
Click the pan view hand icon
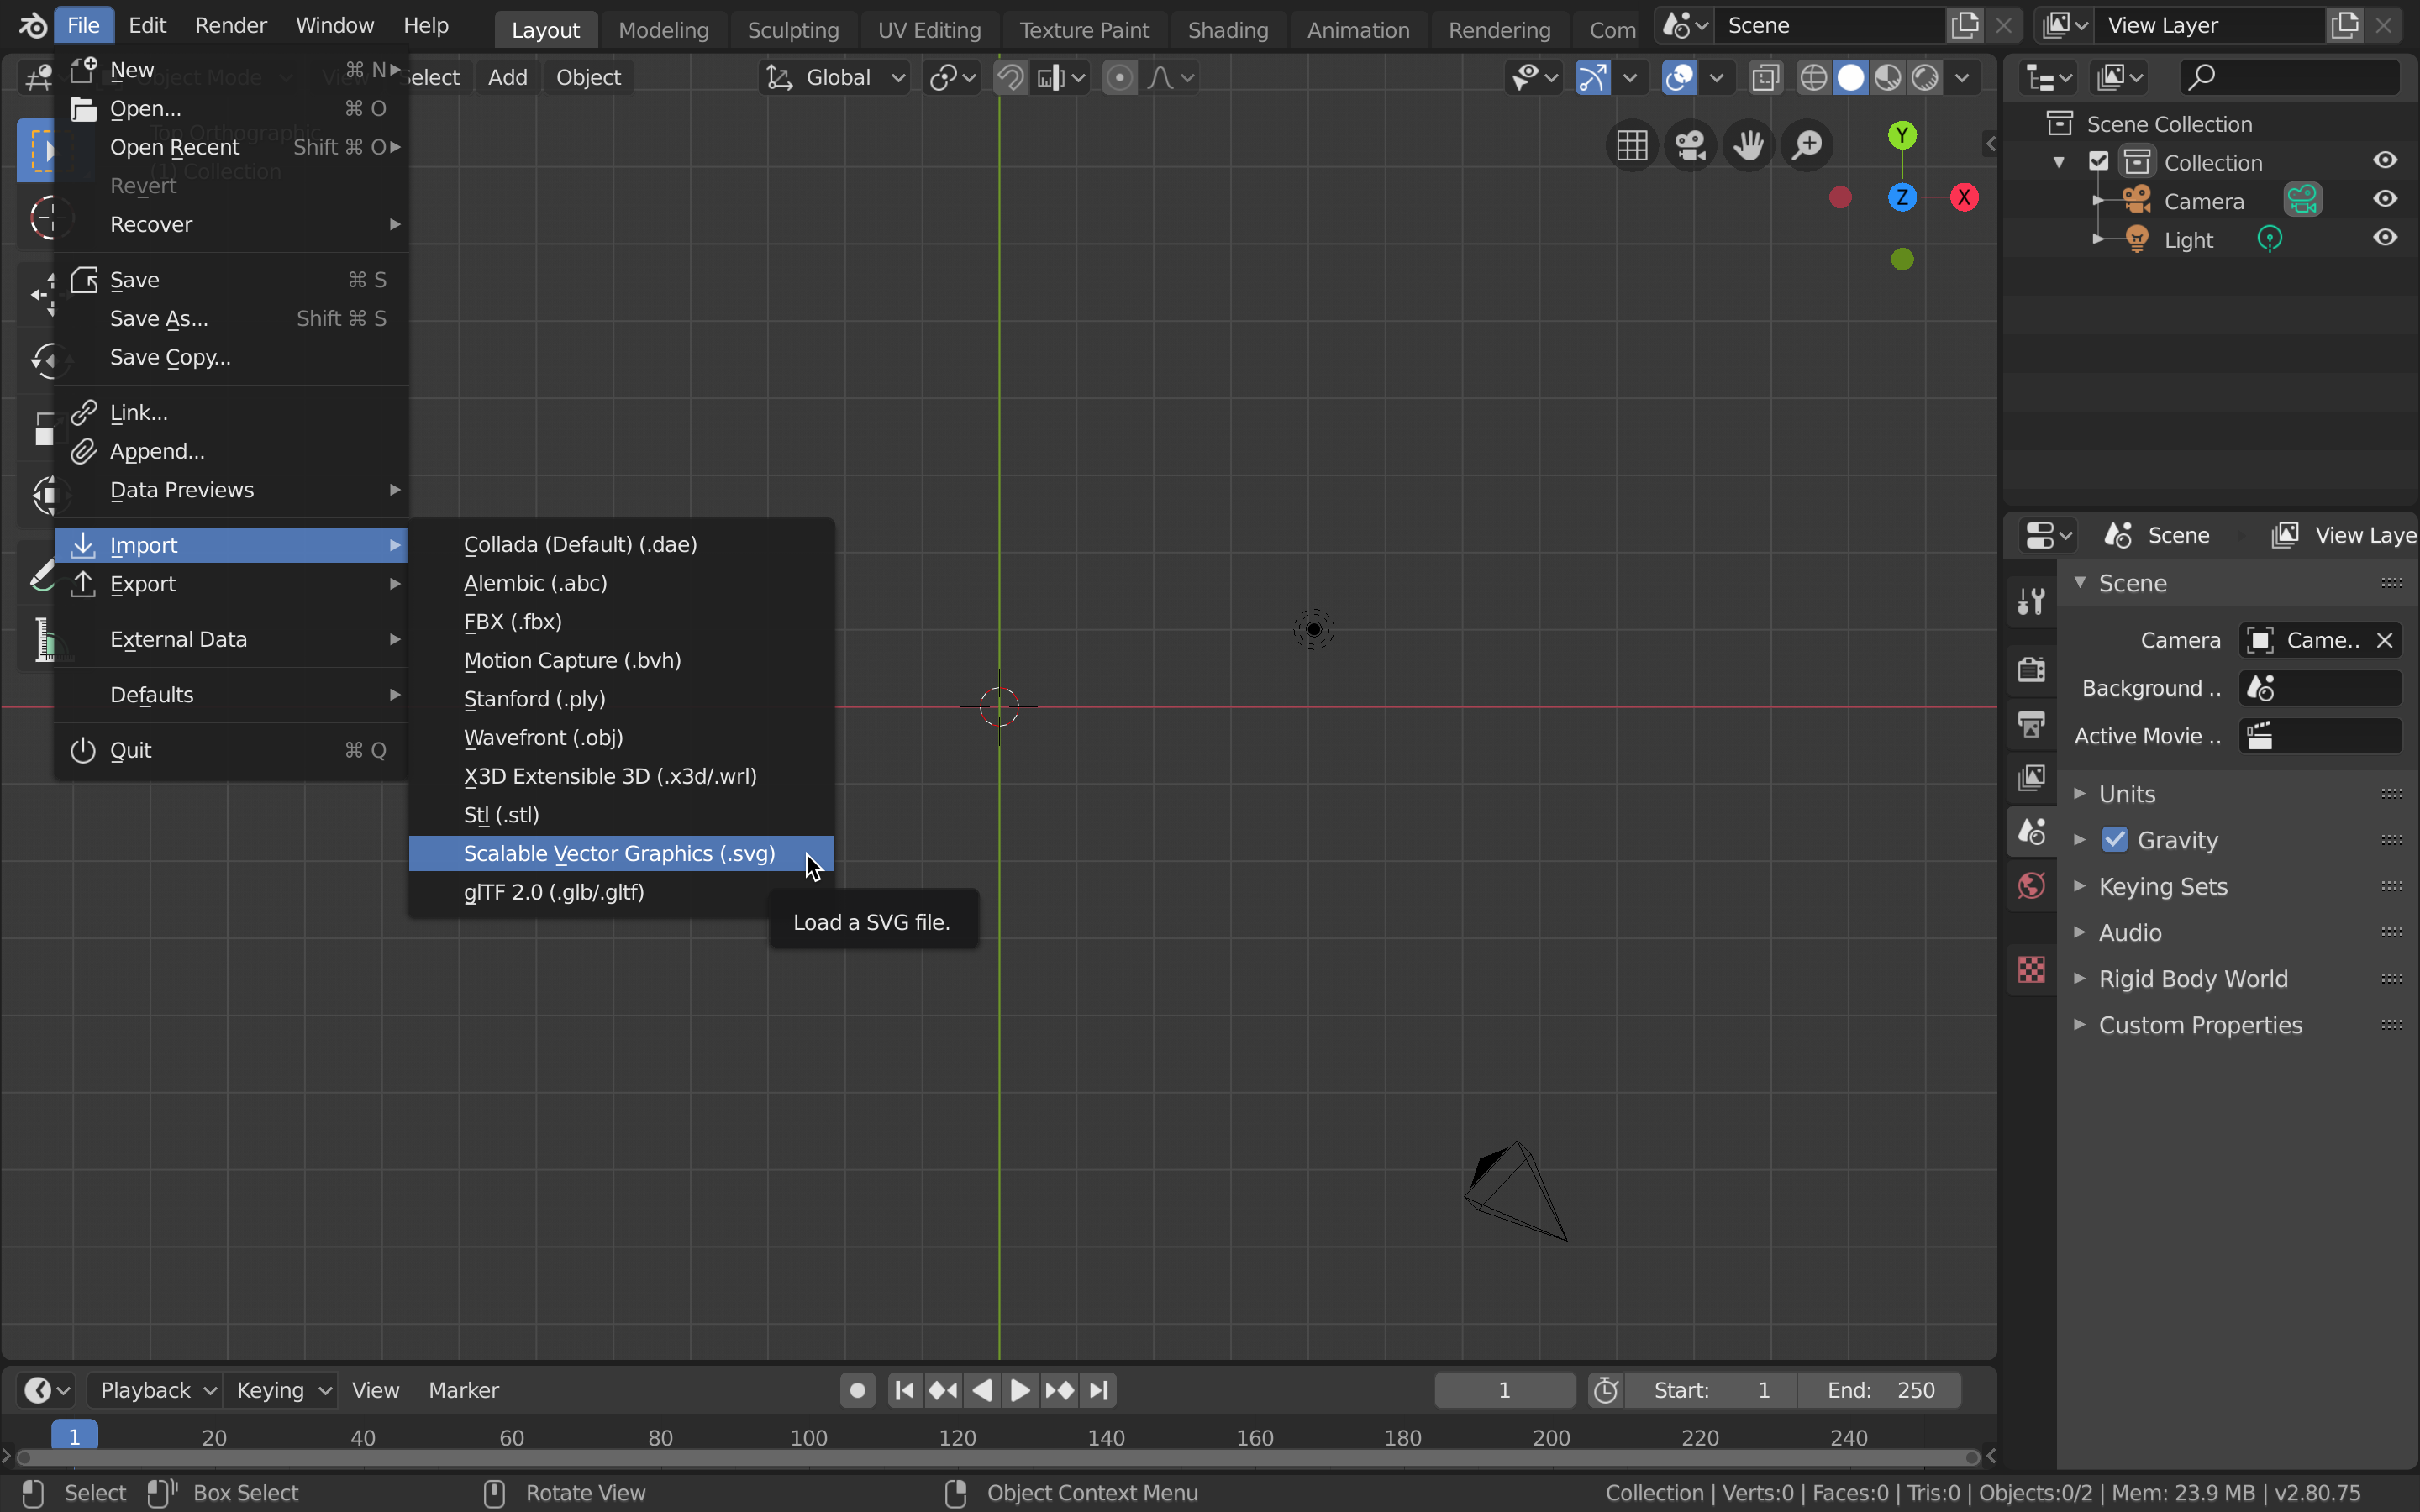[x=1749, y=145]
